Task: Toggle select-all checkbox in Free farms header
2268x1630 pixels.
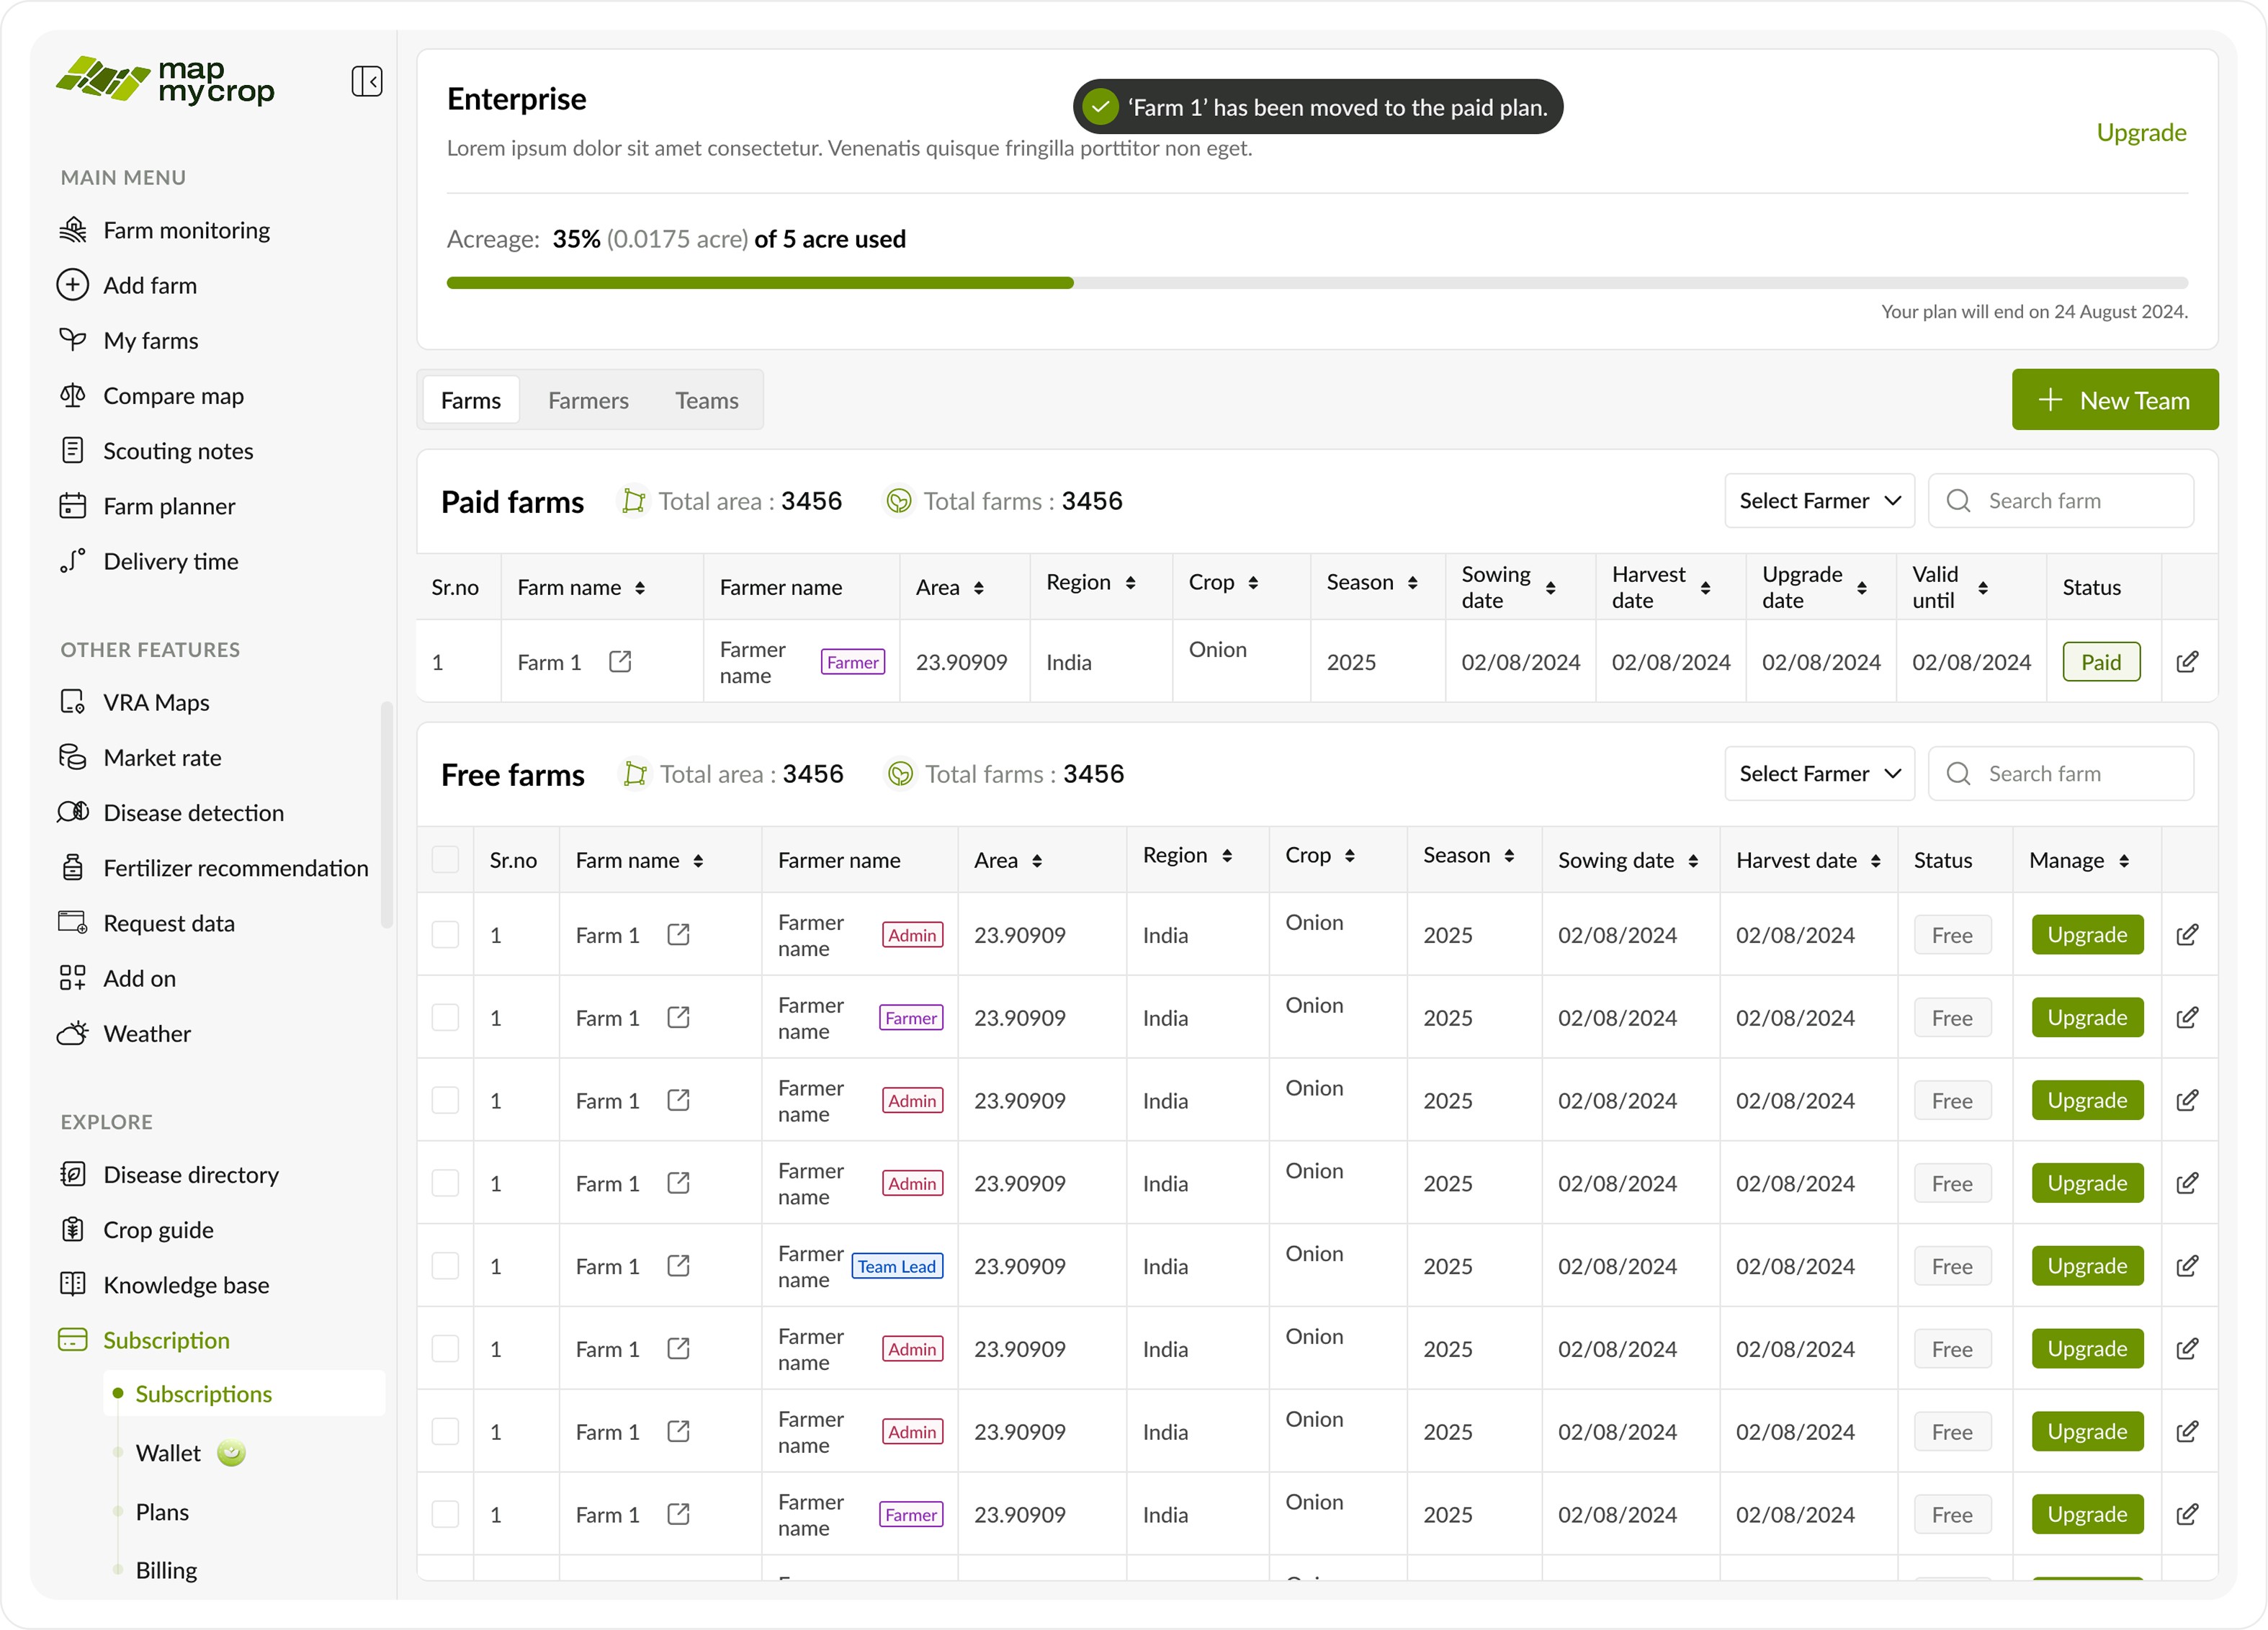Action: 445,860
